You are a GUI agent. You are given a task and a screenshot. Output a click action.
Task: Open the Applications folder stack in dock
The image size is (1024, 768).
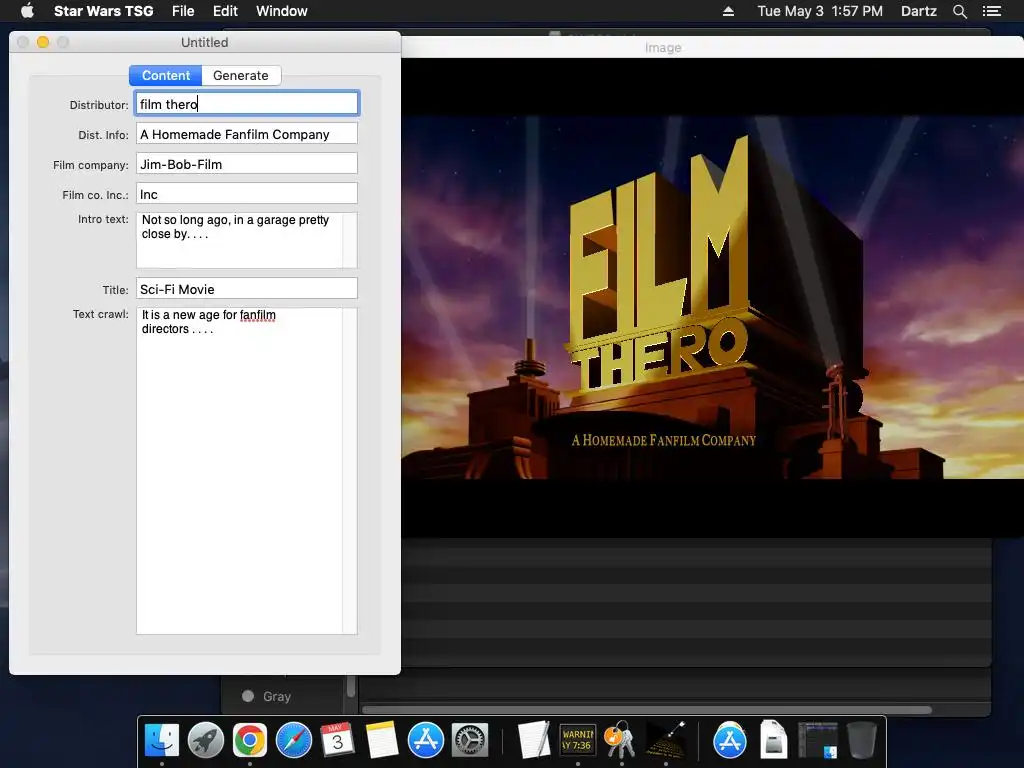[x=729, y=740]
